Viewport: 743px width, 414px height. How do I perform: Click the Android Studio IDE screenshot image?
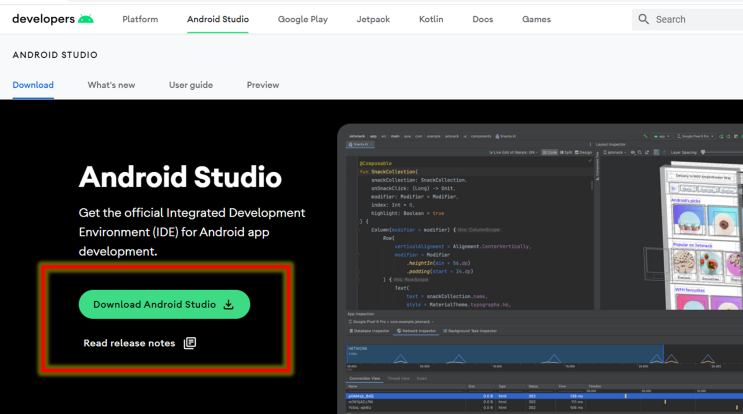pos(540,269)
